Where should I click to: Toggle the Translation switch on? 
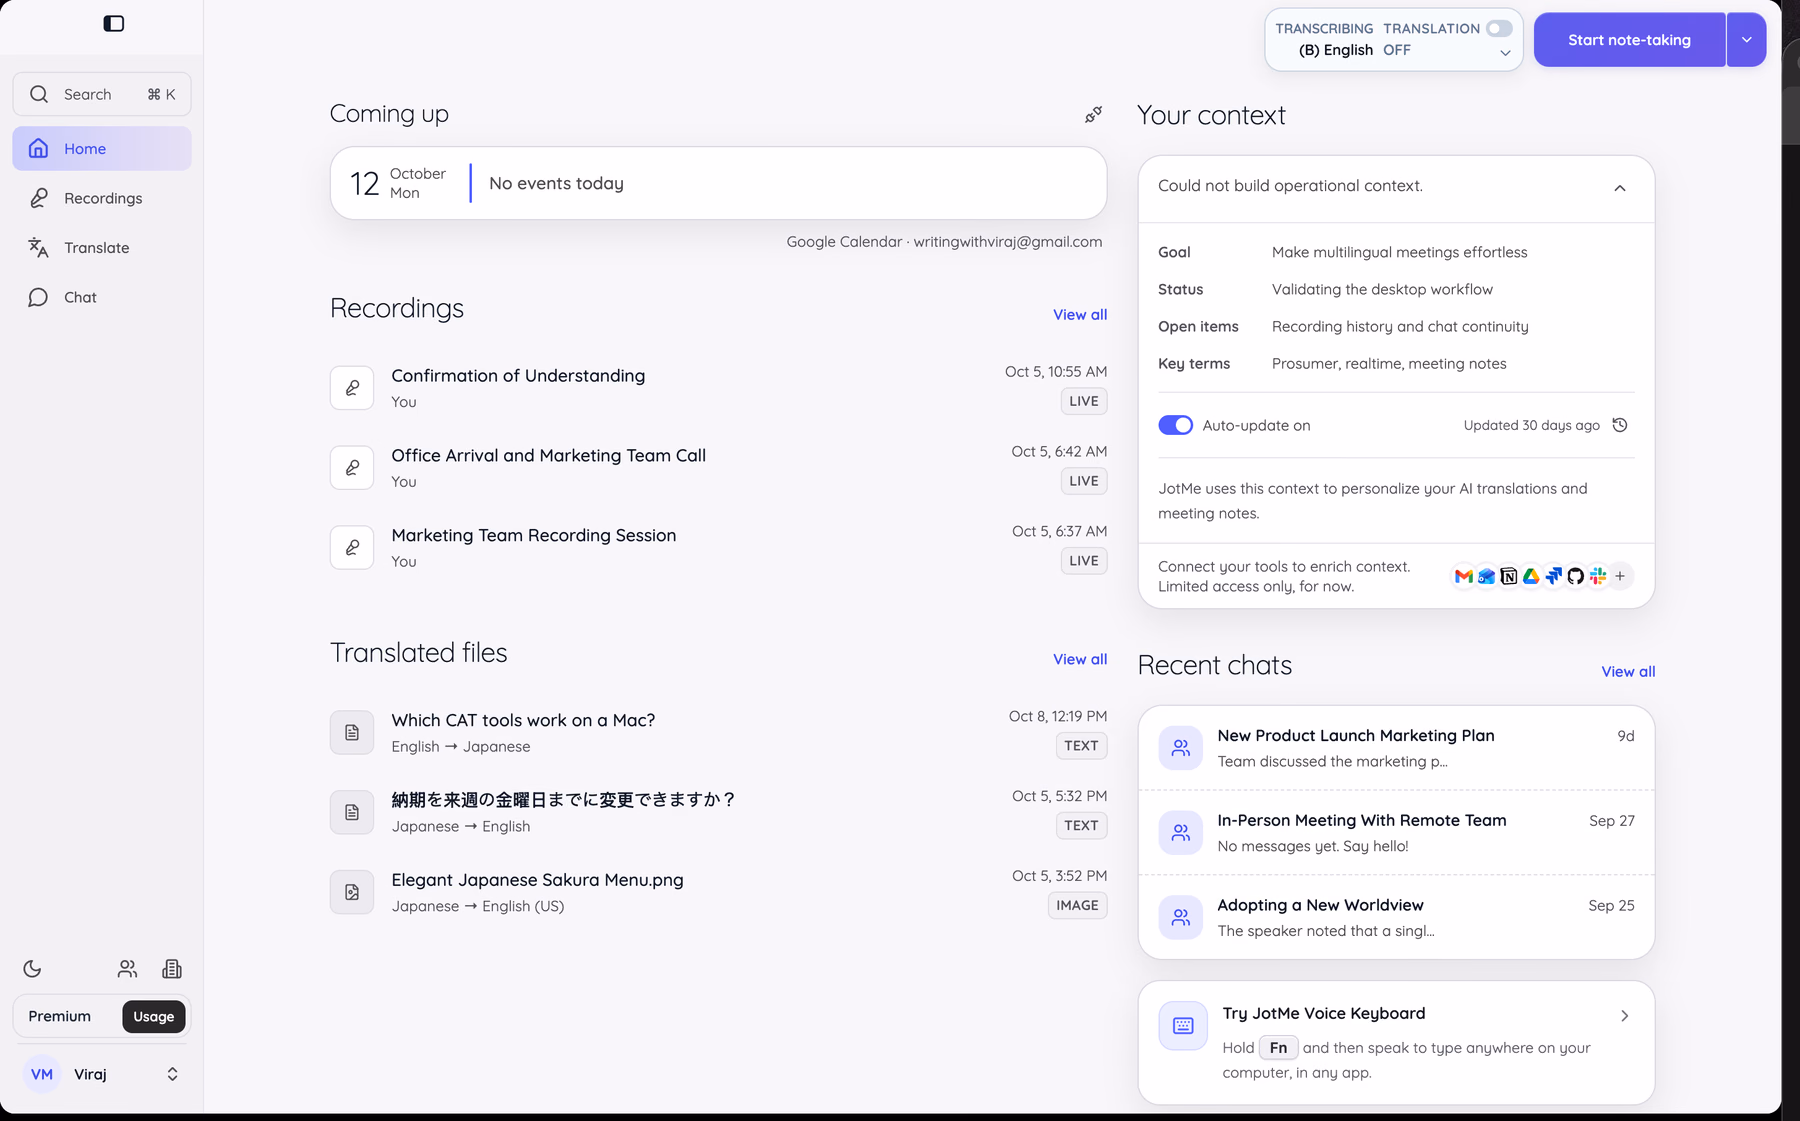point(1499,28)
